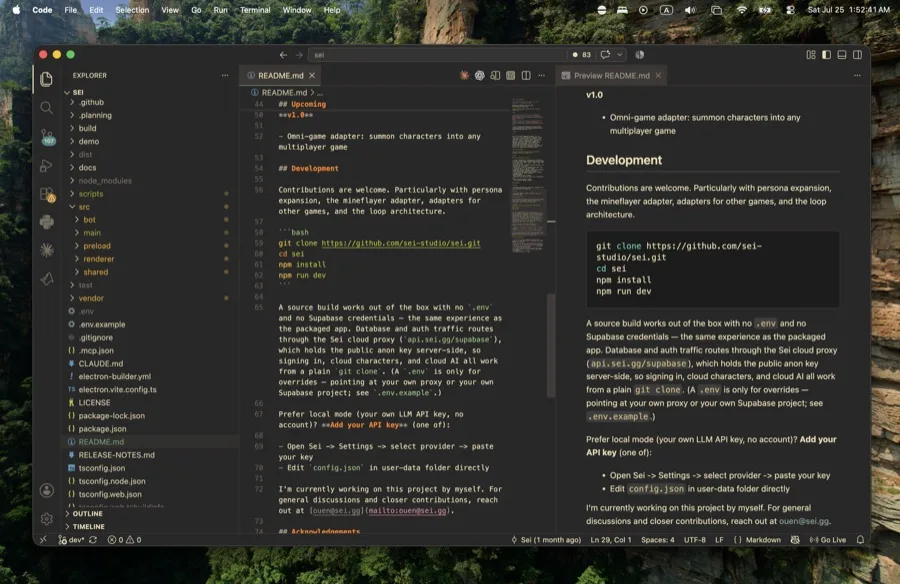Screen dimensions: 900x584
Task: Open the Python icon view in activity bar
Action: [46, 222]
